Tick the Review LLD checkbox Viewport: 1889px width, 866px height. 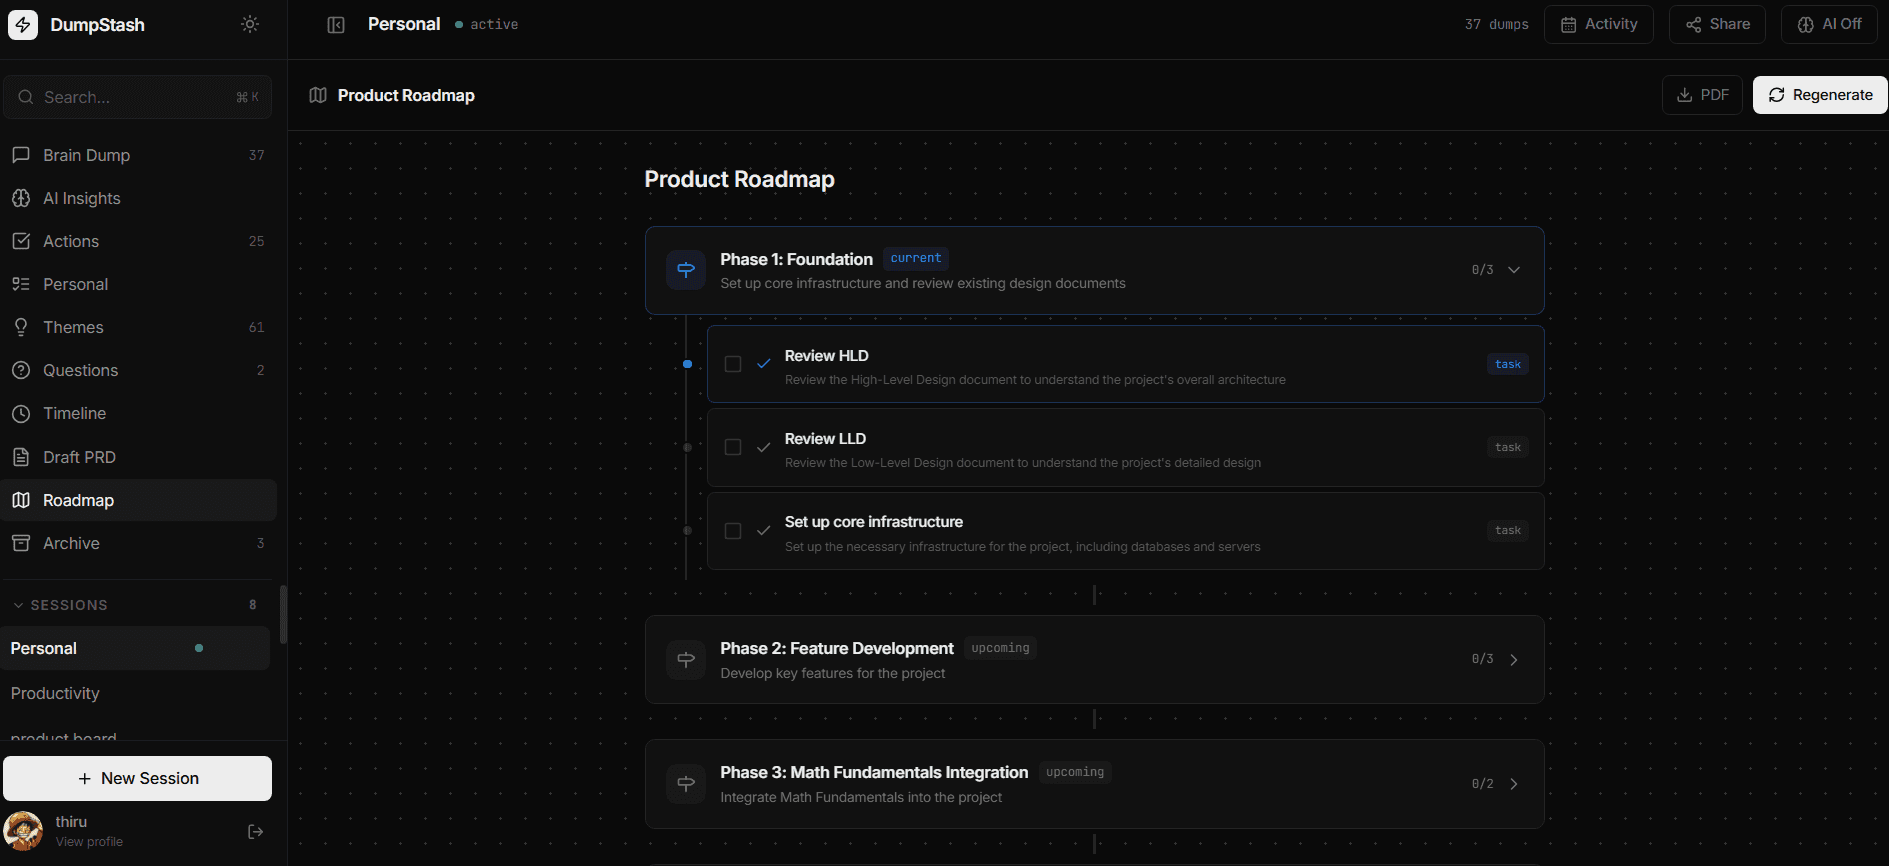(x=733, y=447)
